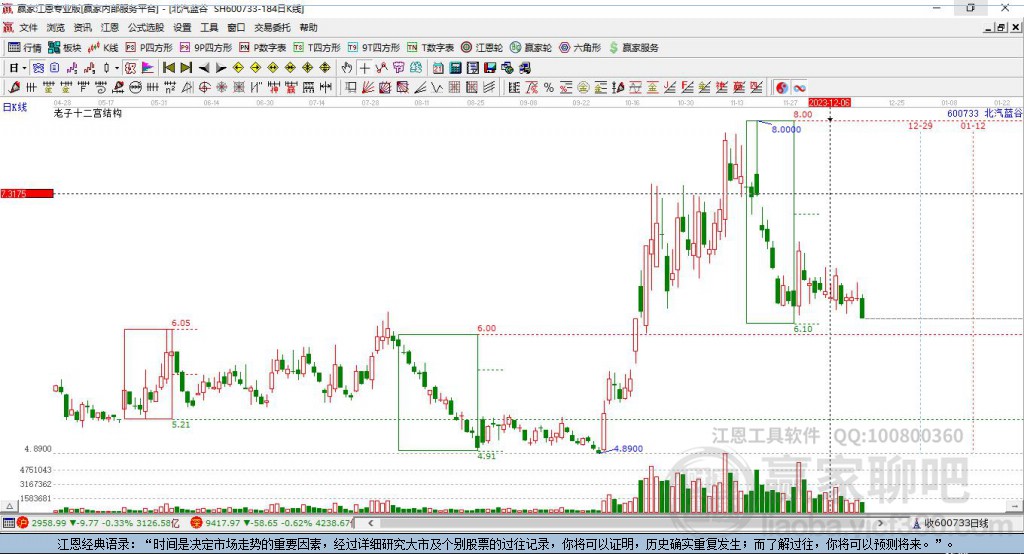Restore the inner chart window
Image resolution: width=1024 pixels, height=554 pixels.
point(1000,27)
